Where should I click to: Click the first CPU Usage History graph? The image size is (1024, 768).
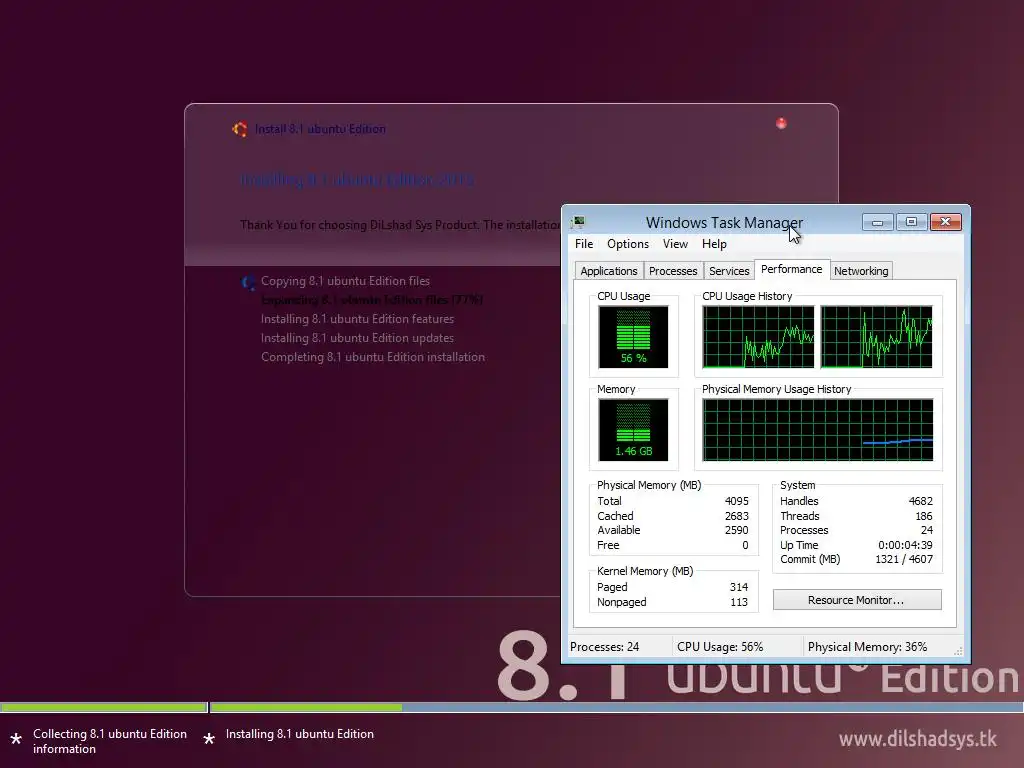[x=758, y=337]
